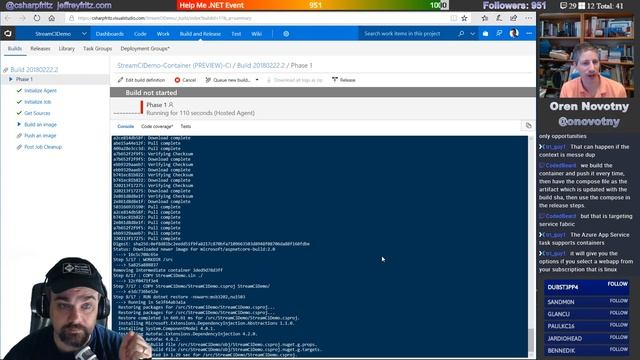Open the browser home page icon
The image size is (640, 360).
[51, 18]
